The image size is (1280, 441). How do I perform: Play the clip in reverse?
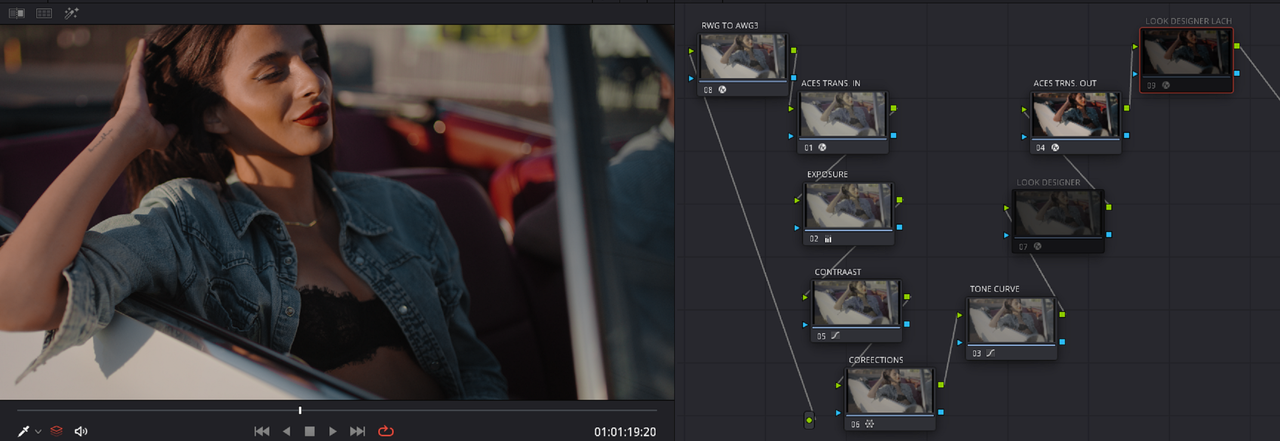(x=286, y=431)
